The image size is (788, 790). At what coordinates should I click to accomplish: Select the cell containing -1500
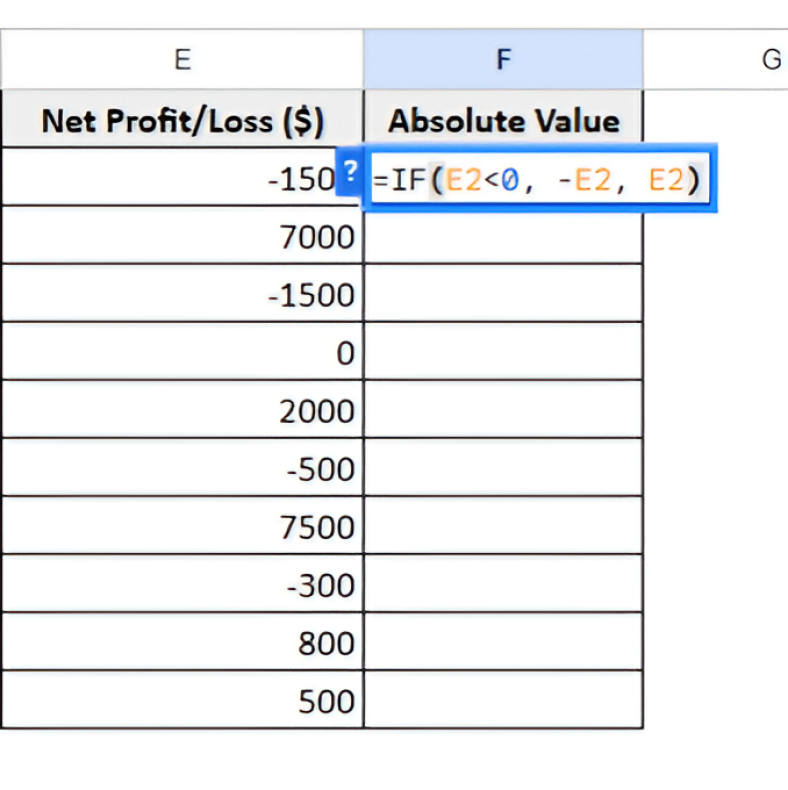pyautogui.click(x=182, y=295)
